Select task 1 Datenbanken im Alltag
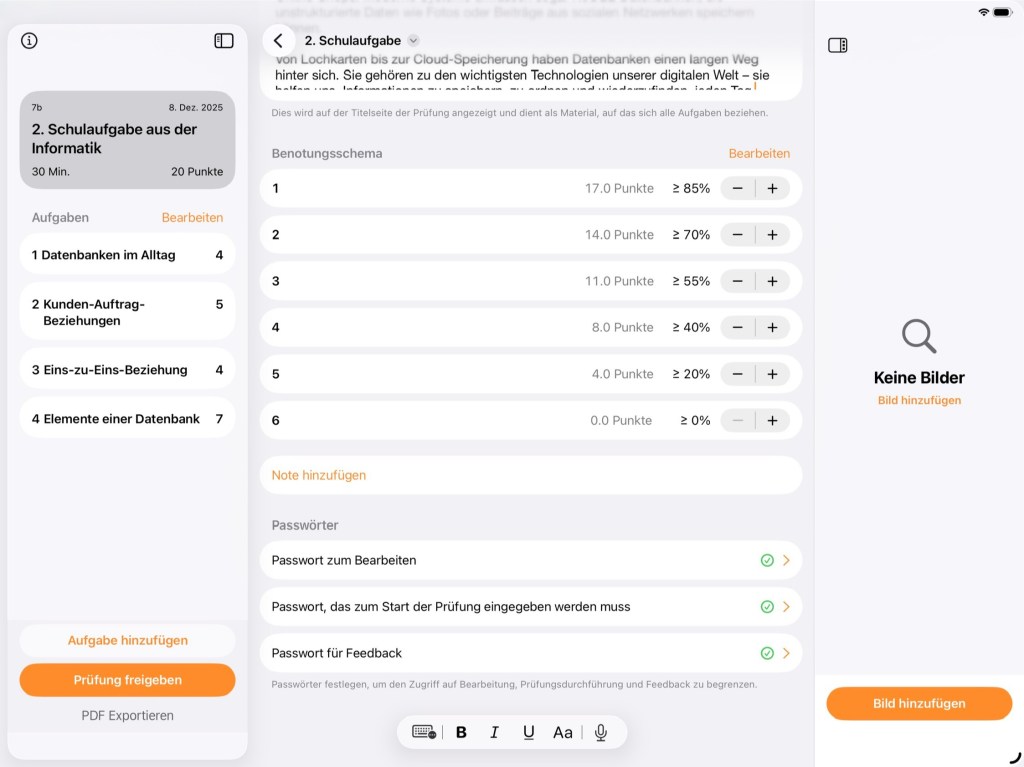 [x=127, y=255]
